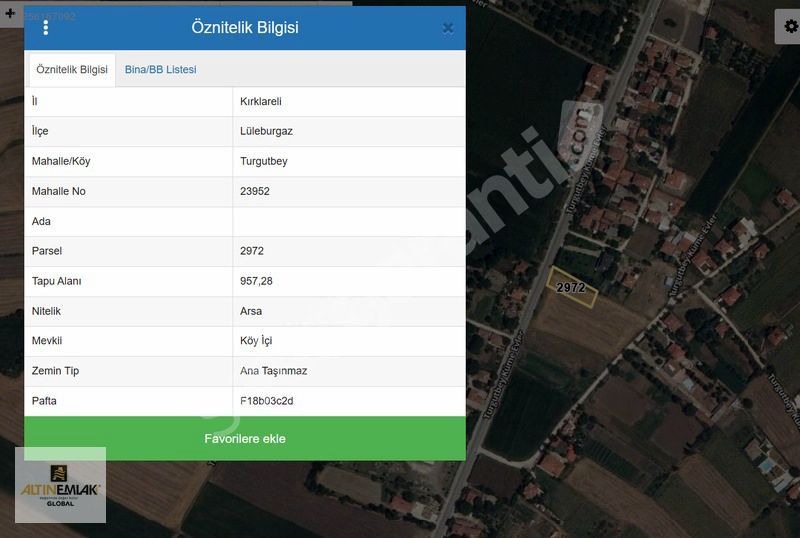Click the Mahalle No value 23952

coord(255,191)
